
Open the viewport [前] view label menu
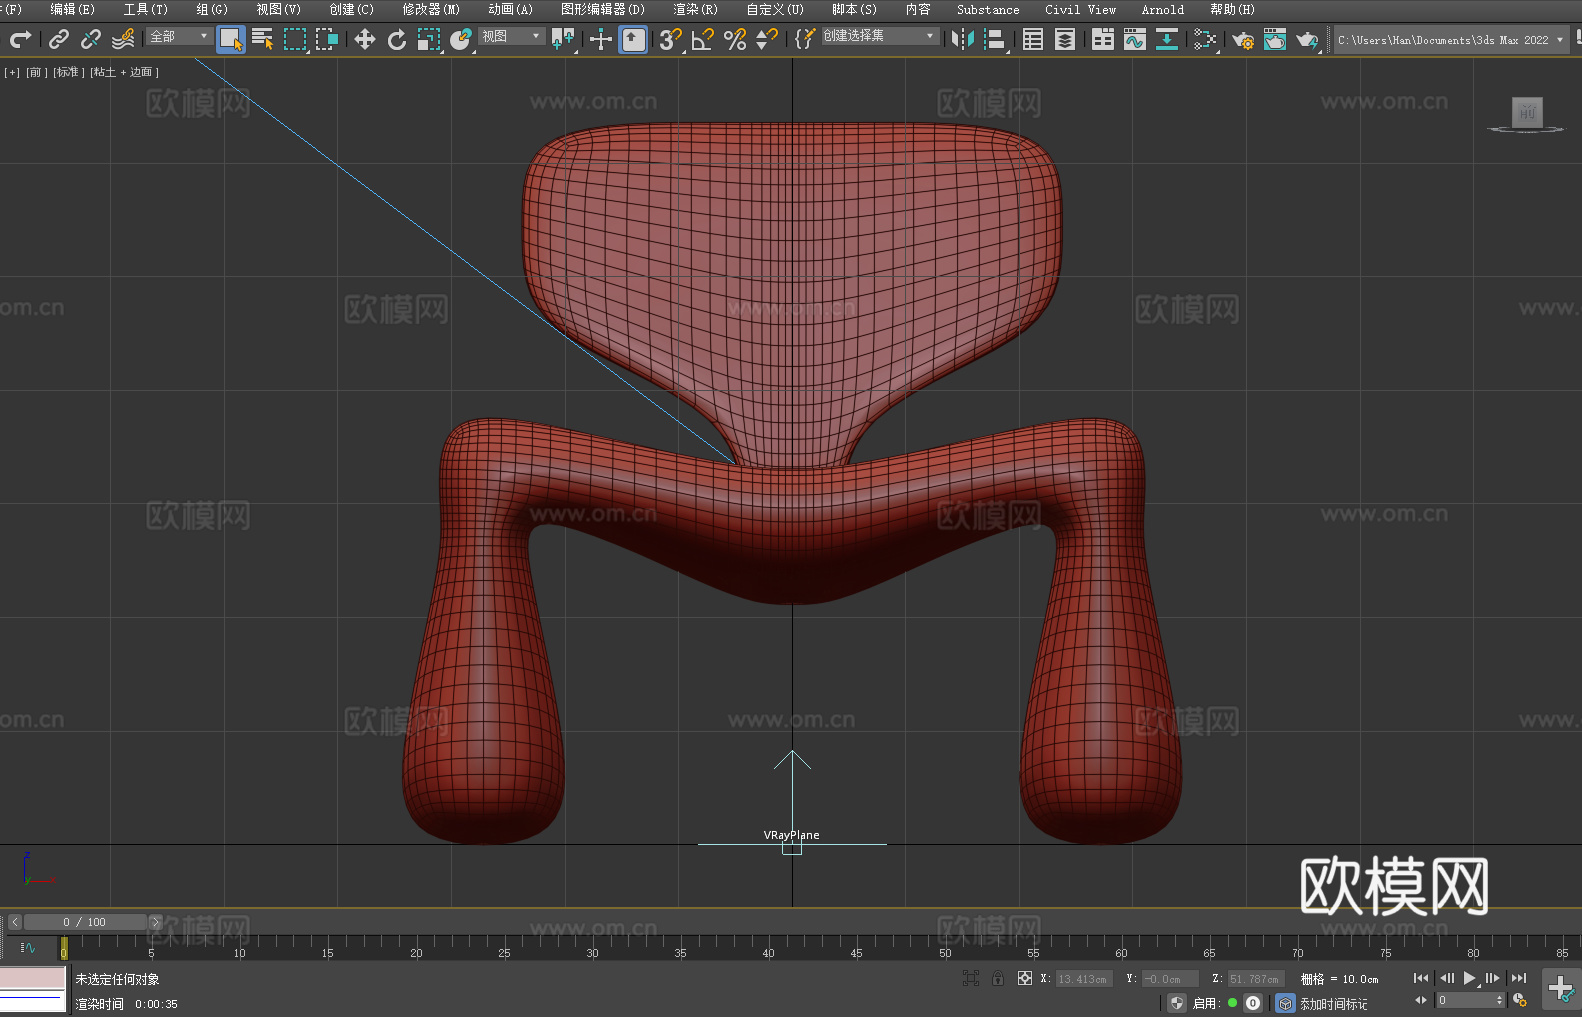coord(37,72)
